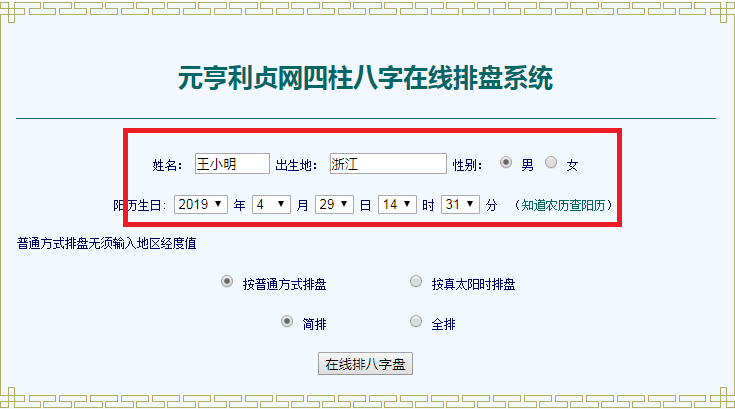Open the minute dropdown showing 31
This screenshot has width=735, height=409.
point(460,205)
